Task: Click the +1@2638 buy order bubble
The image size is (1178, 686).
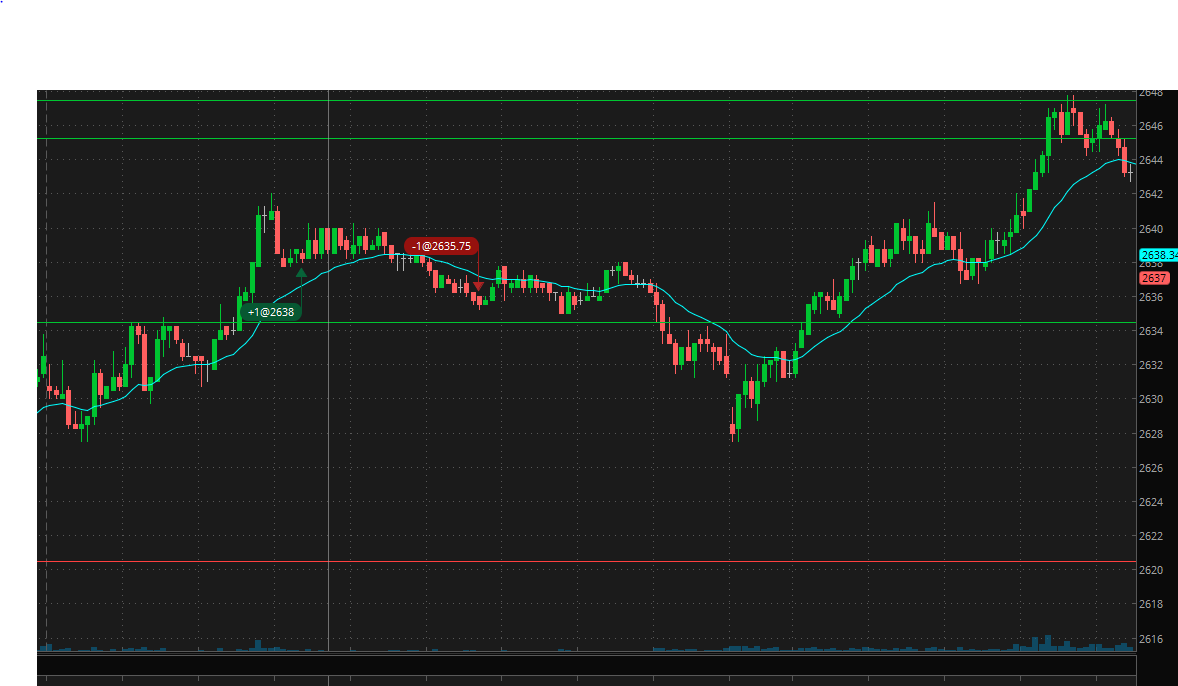Action: 270,312
